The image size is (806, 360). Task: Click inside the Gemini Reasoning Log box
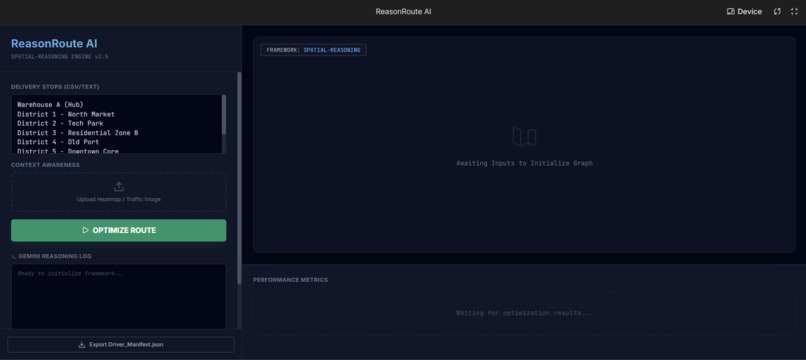(x=118, y=297)
